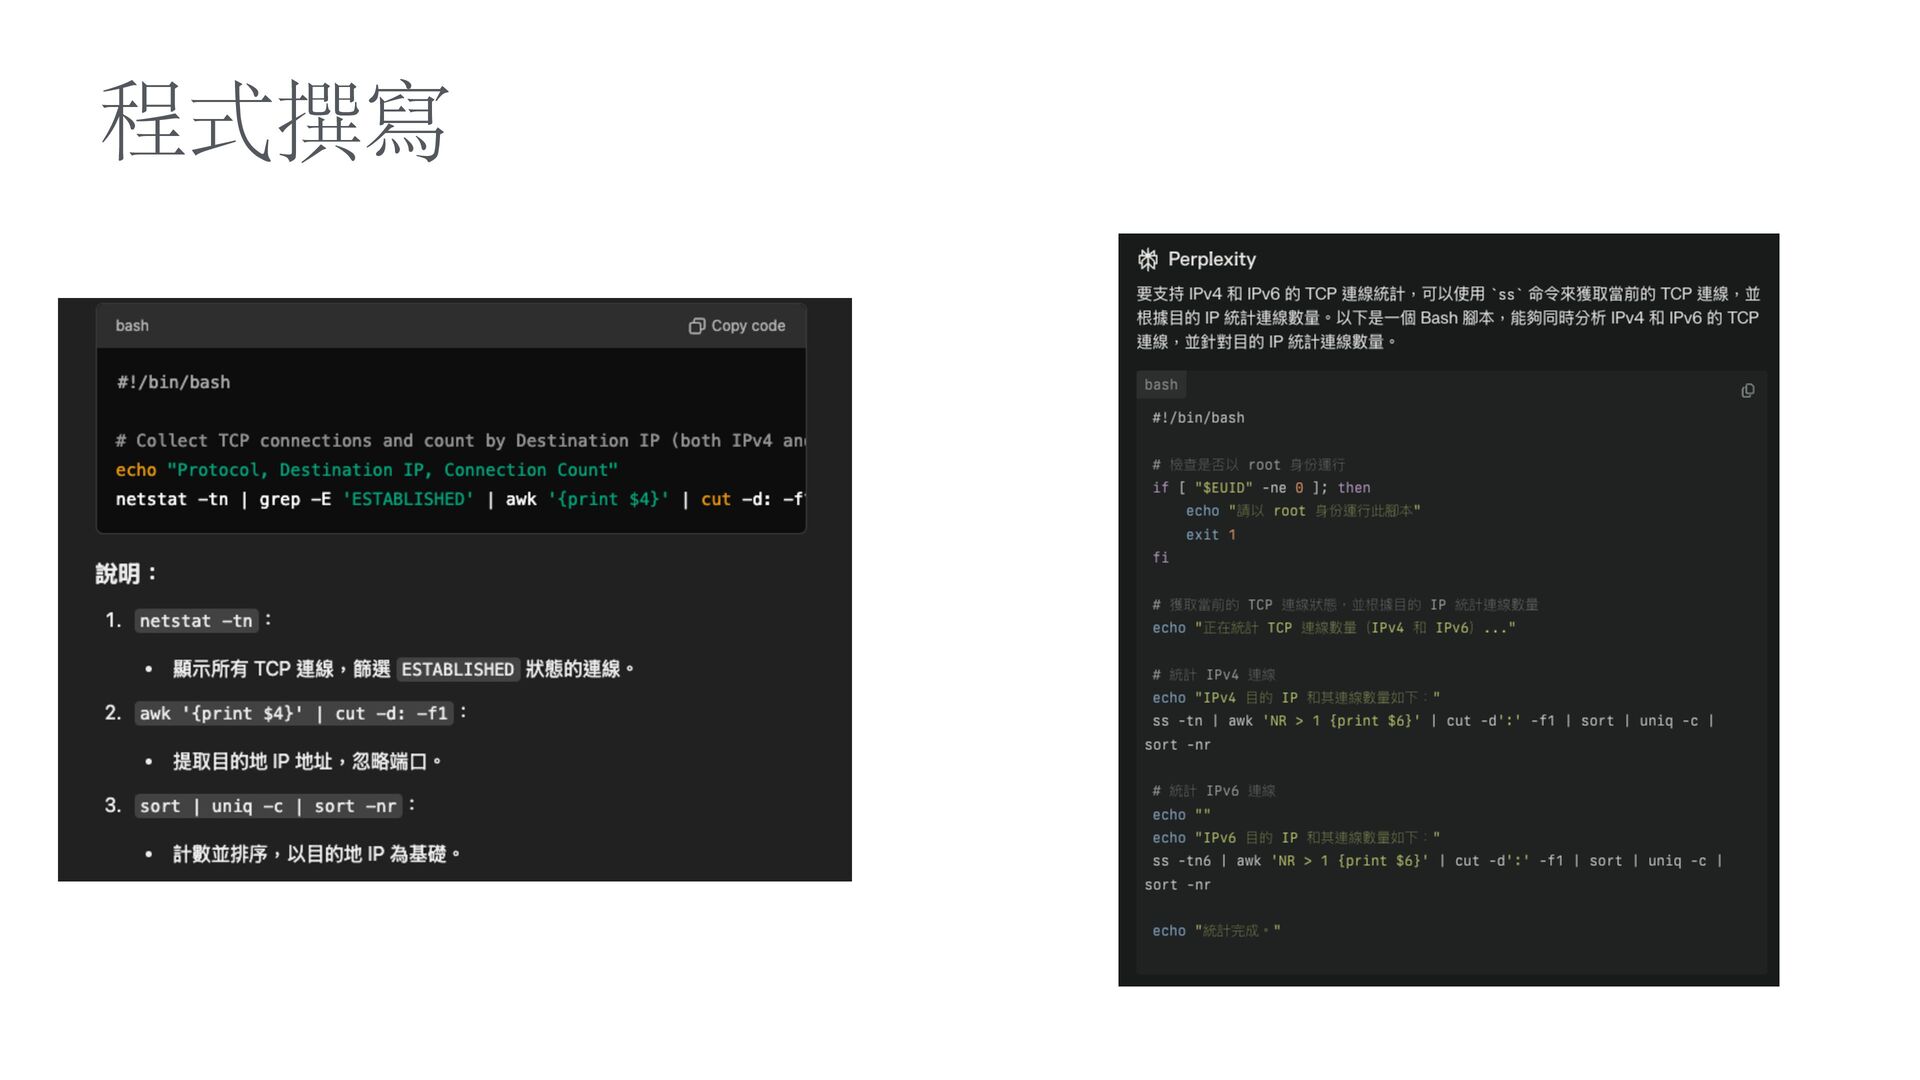
Task: Click the if $EUID -ne 0 line
Action: (1260, 488)
